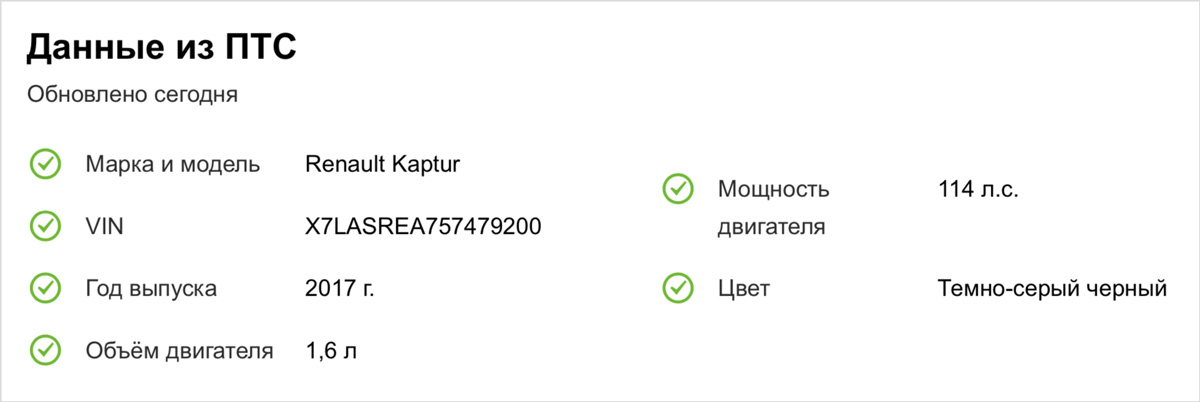The image size is (1200, 402).
Task: Click the 114 л.с. power value
Action: (x=978, y=189)
